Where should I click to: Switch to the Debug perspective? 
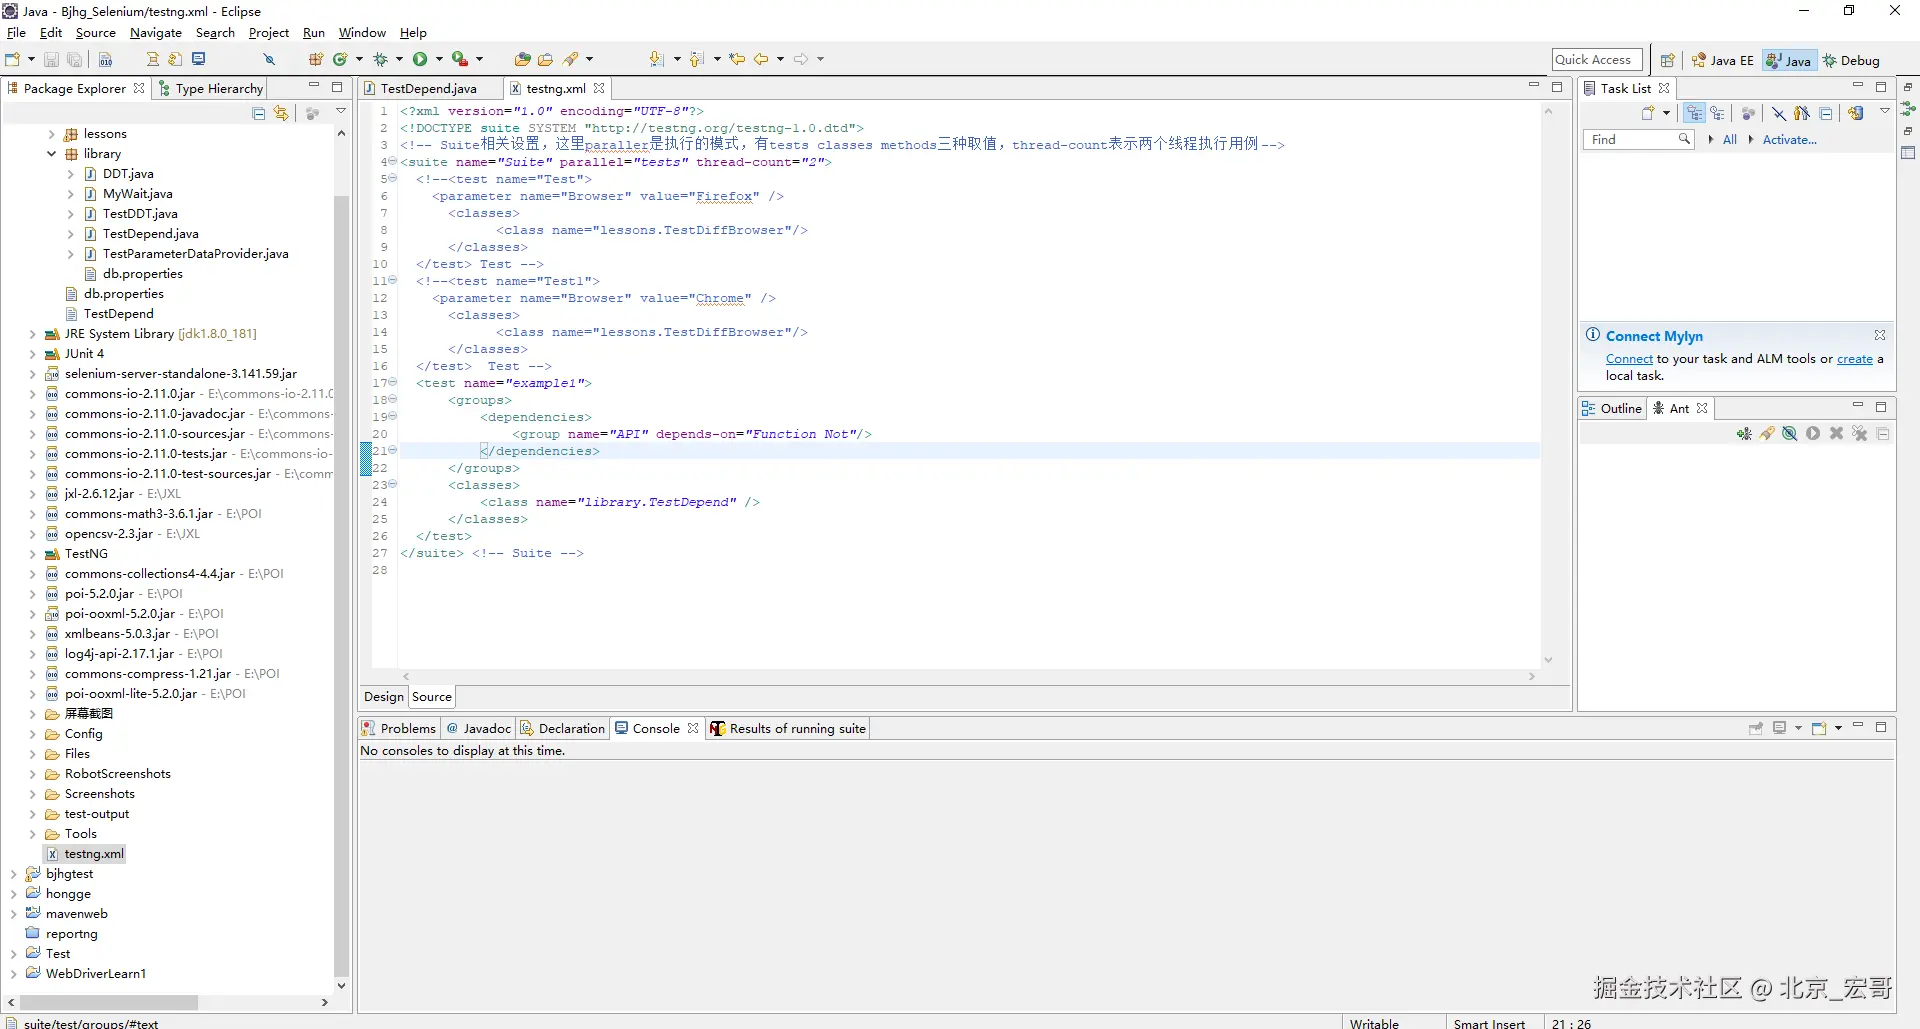point(1852,60)
